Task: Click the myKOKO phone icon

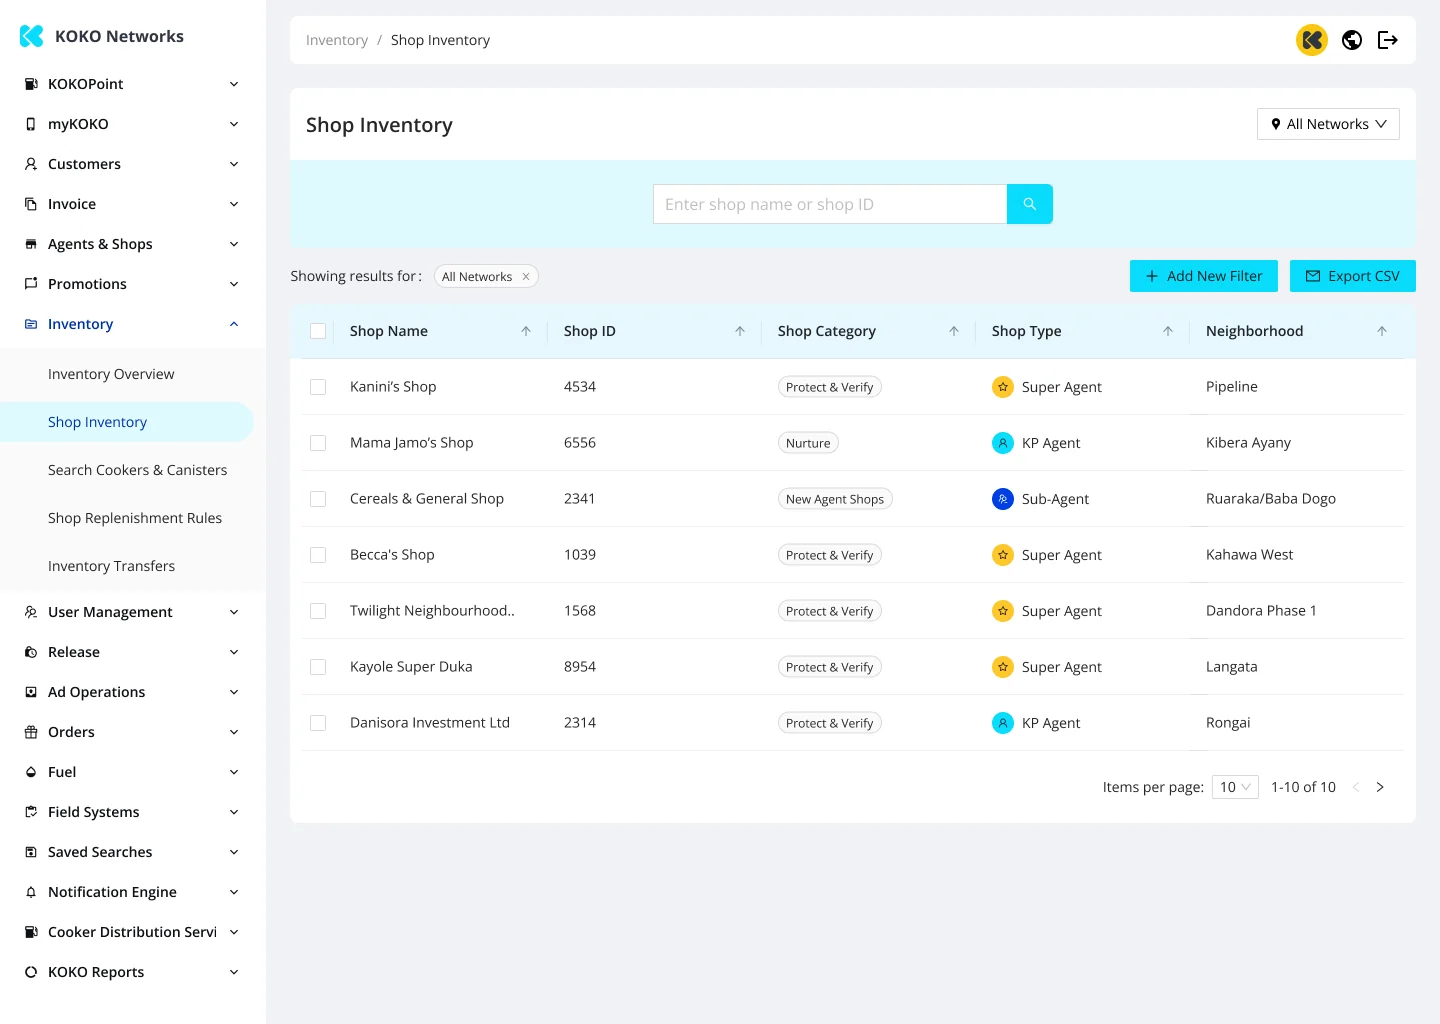Action: pos(31,124)
